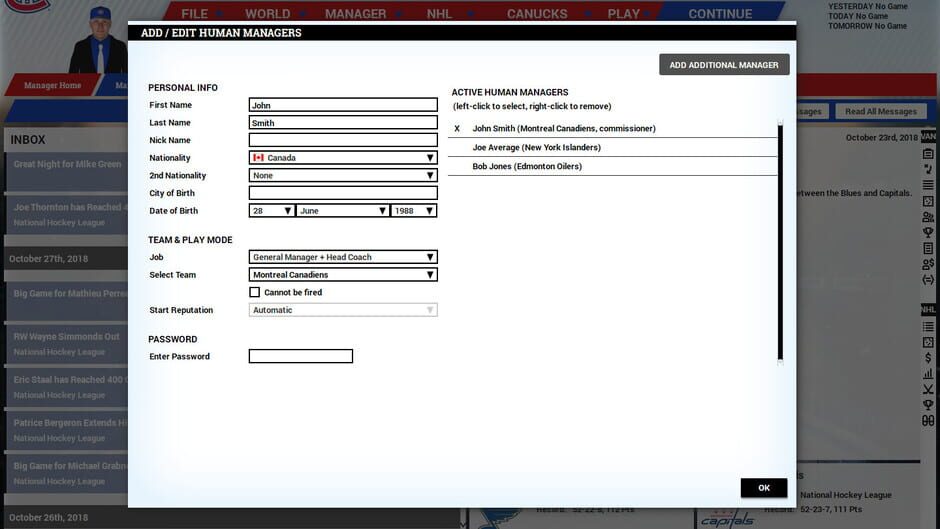
Task: Open the trade arrows icon in VAN sidebar
Action: click(928, 279)
